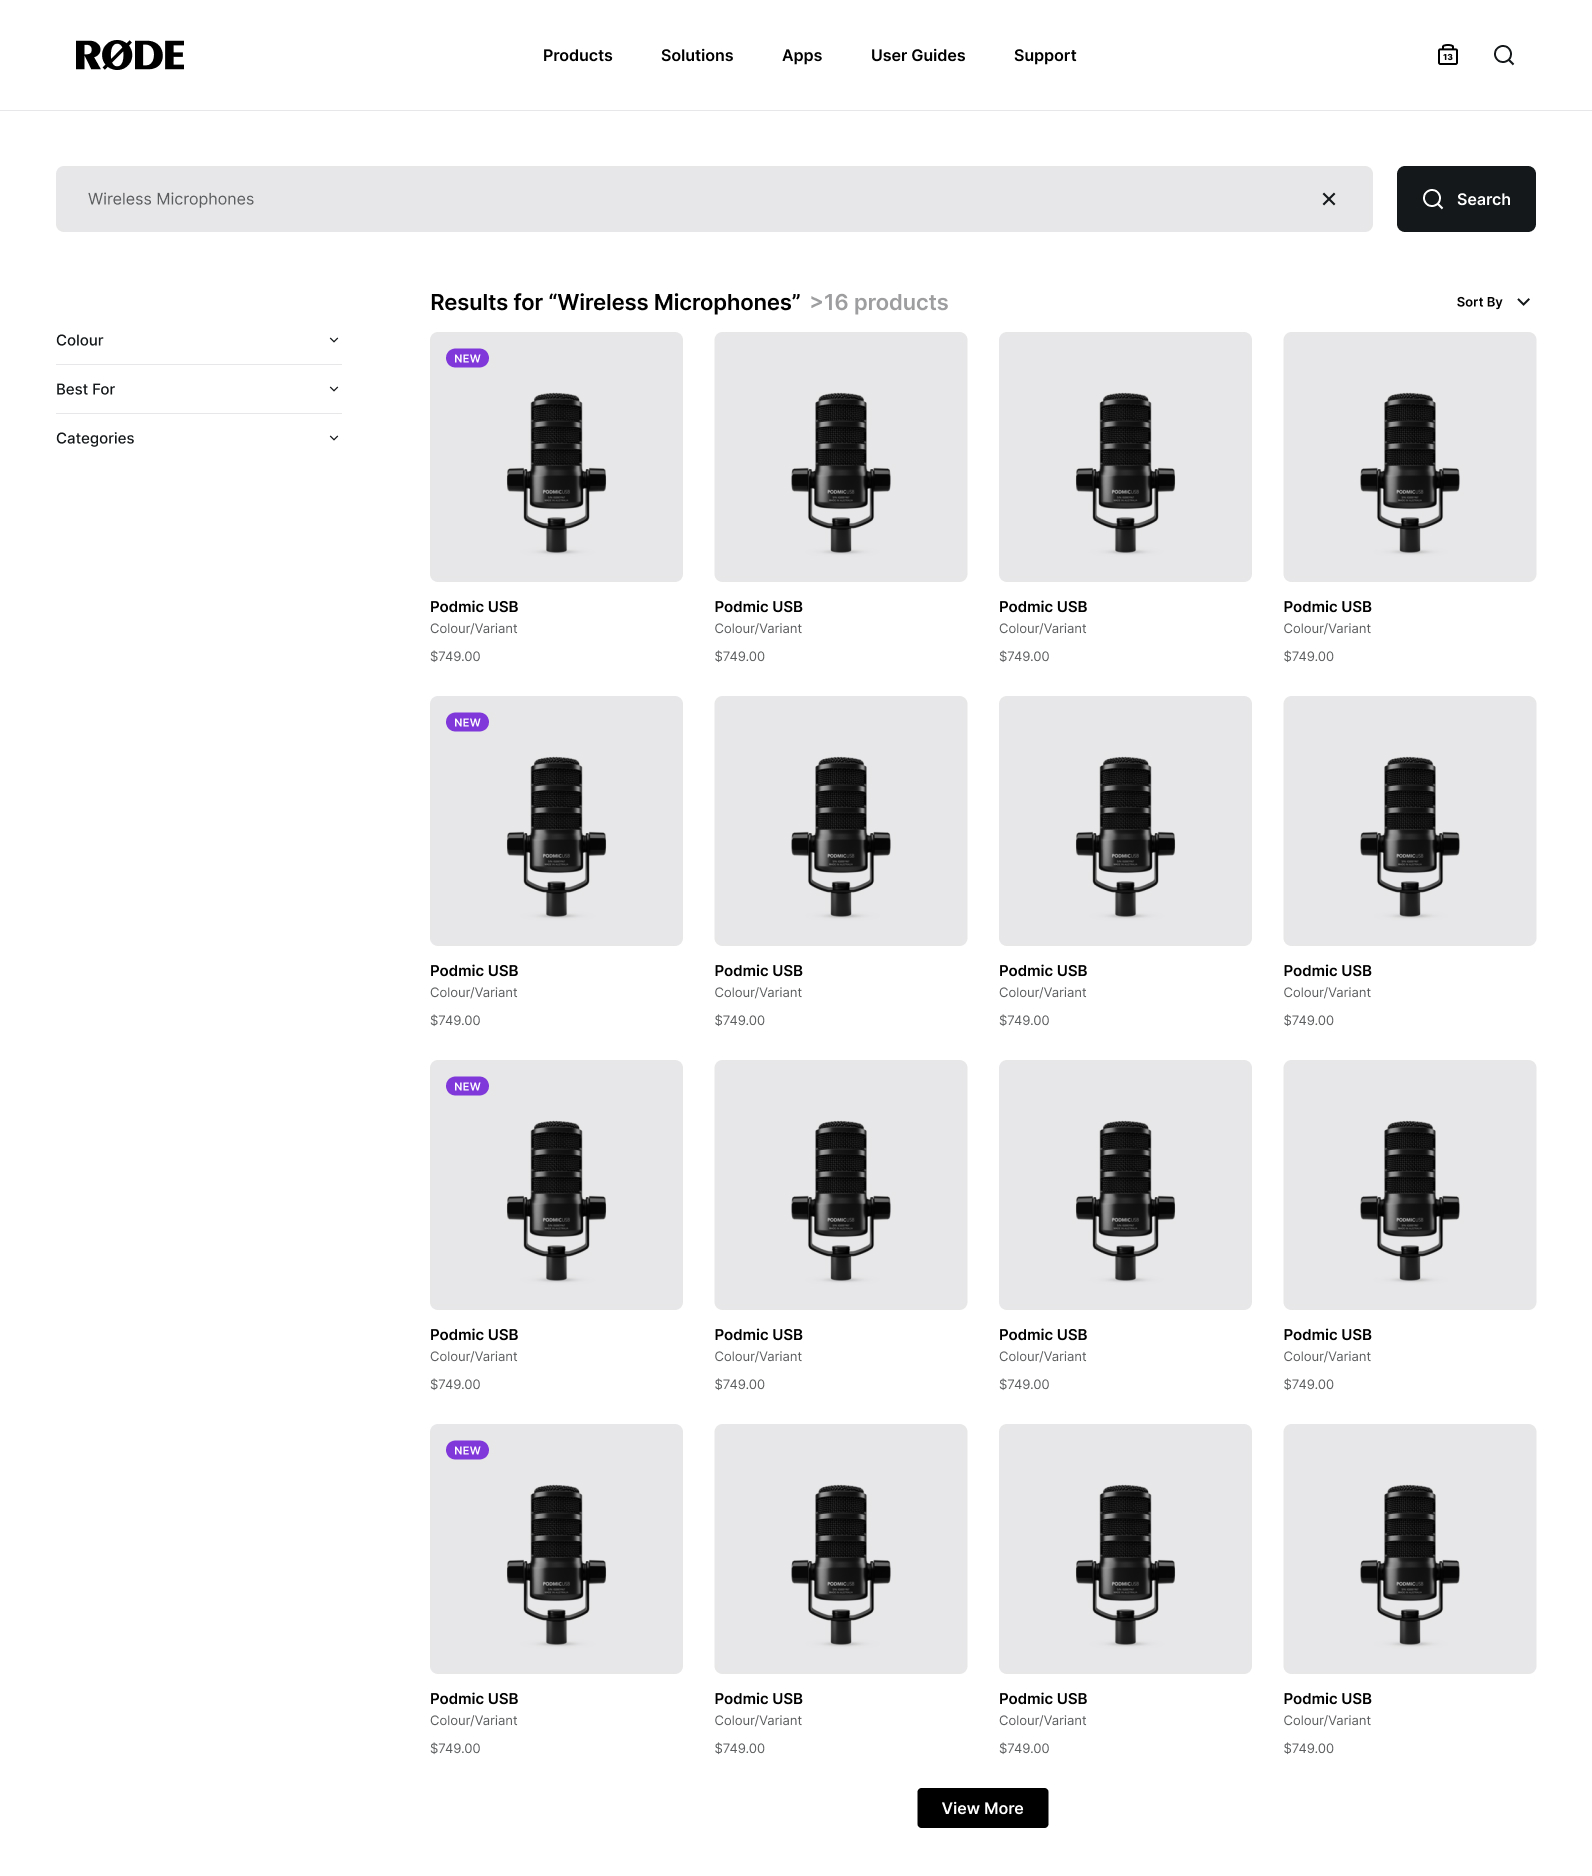Click the first Podmic USB title in row one
This screenshot has width=1592, height=1876.
click(x=474, y=607)
